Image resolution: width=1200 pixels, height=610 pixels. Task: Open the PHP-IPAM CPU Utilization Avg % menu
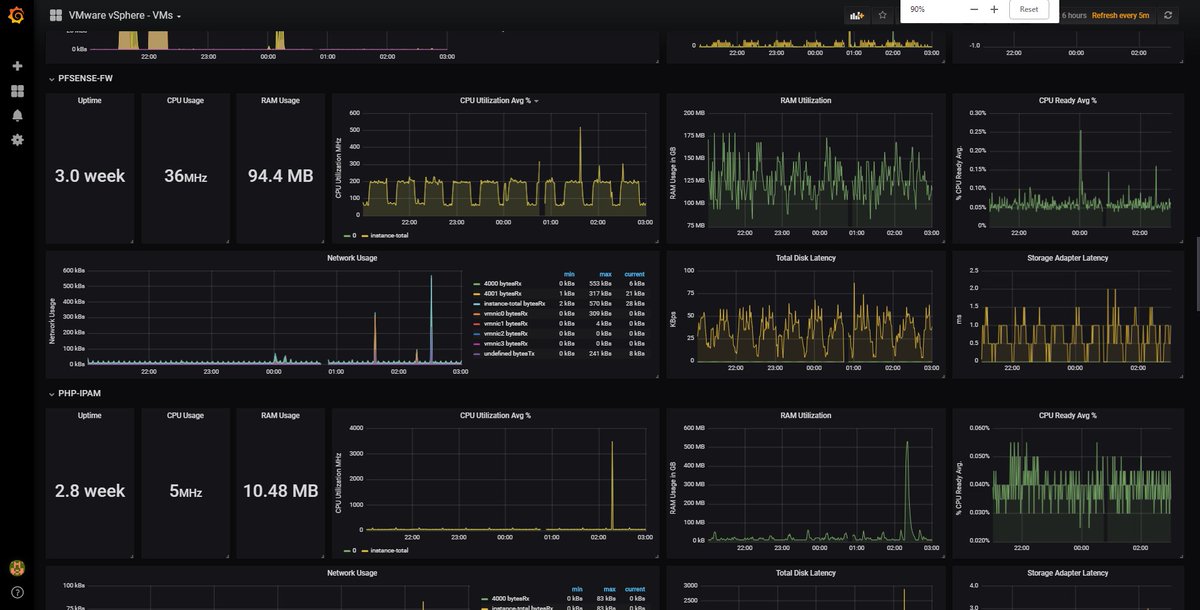[495, 415]
